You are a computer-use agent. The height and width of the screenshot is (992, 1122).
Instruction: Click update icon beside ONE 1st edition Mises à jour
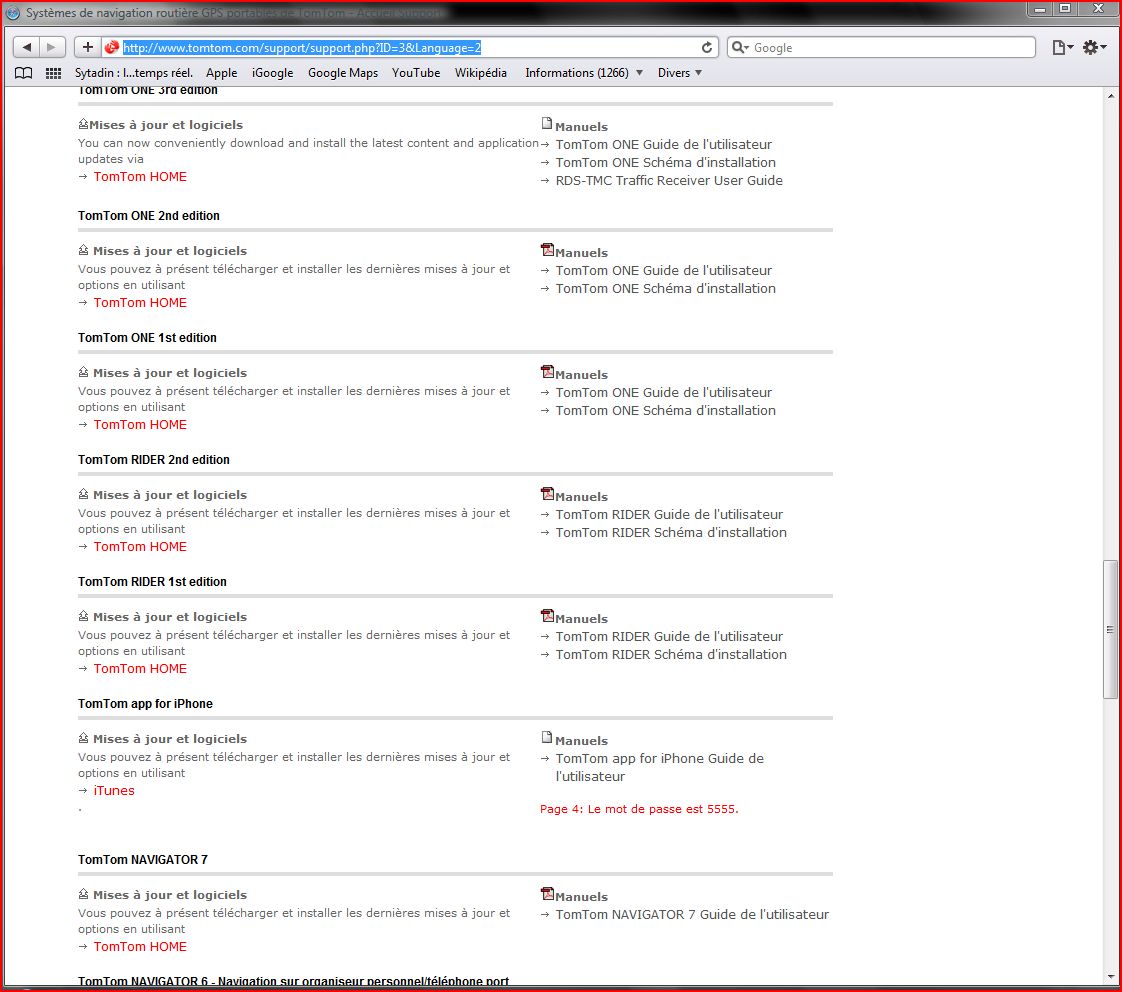click(84, 372)
